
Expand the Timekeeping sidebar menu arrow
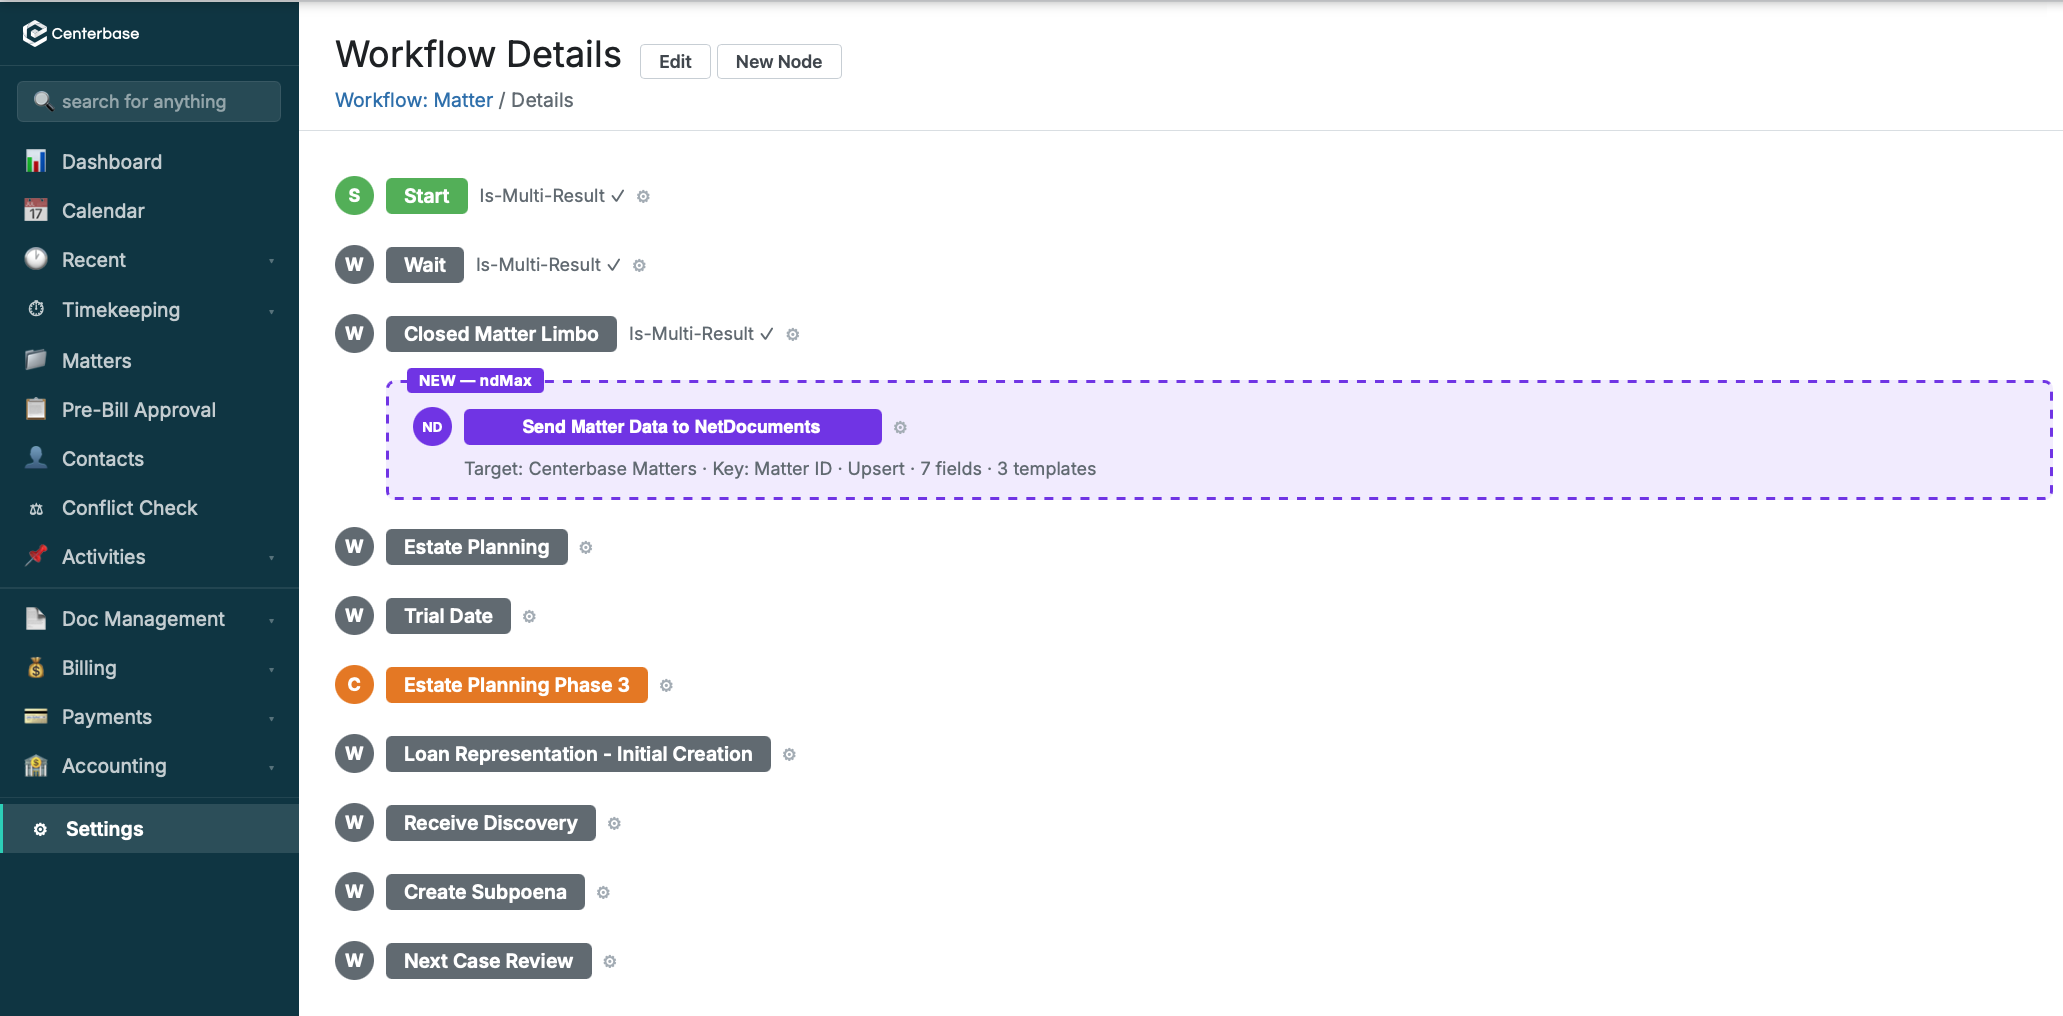click(271, 311)
